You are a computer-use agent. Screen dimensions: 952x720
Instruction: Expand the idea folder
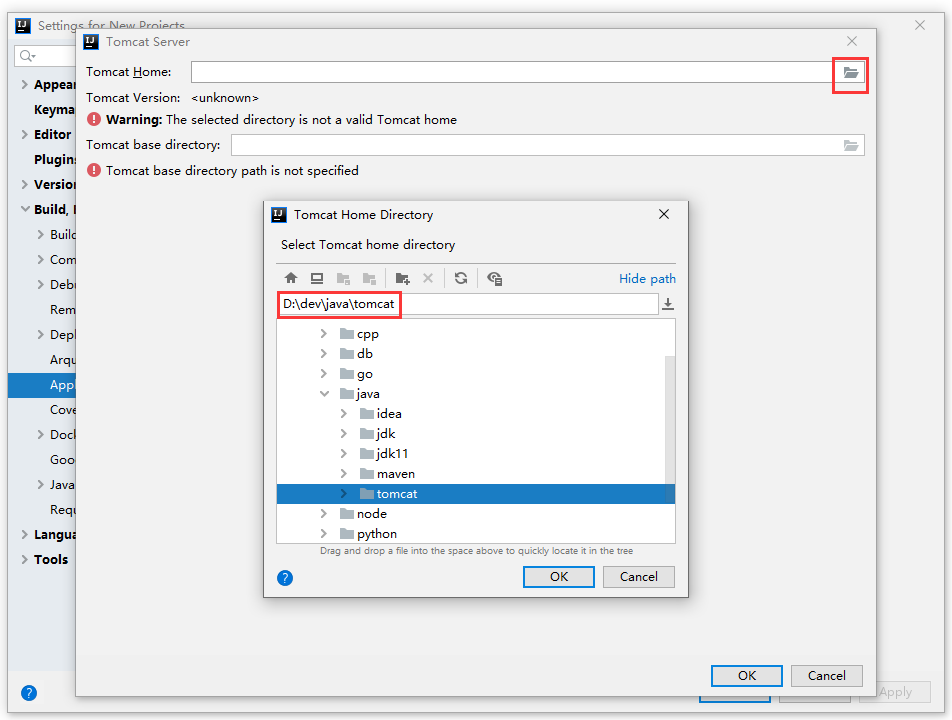[x=344, y=413]
